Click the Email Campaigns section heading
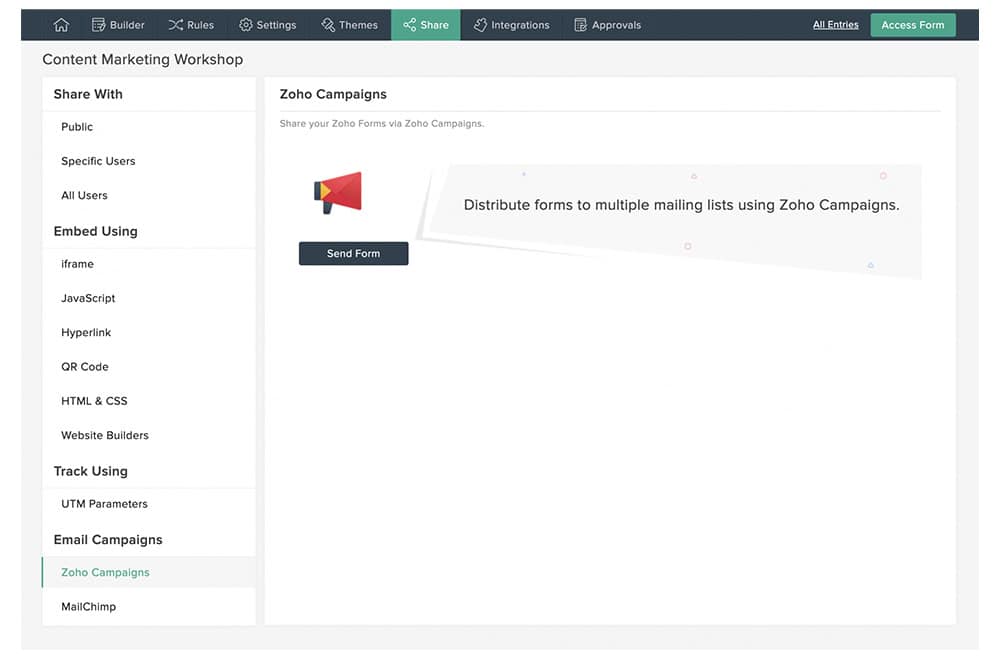 click(x=108, y=540)
